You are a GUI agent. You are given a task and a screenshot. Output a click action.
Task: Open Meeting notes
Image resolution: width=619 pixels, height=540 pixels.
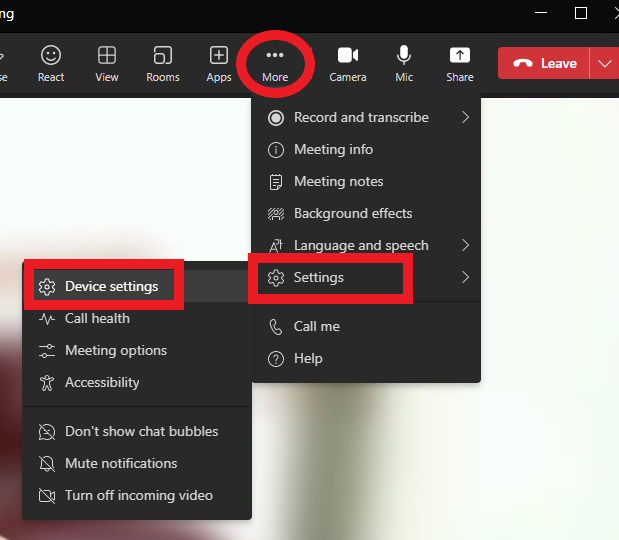click(366, 182)
